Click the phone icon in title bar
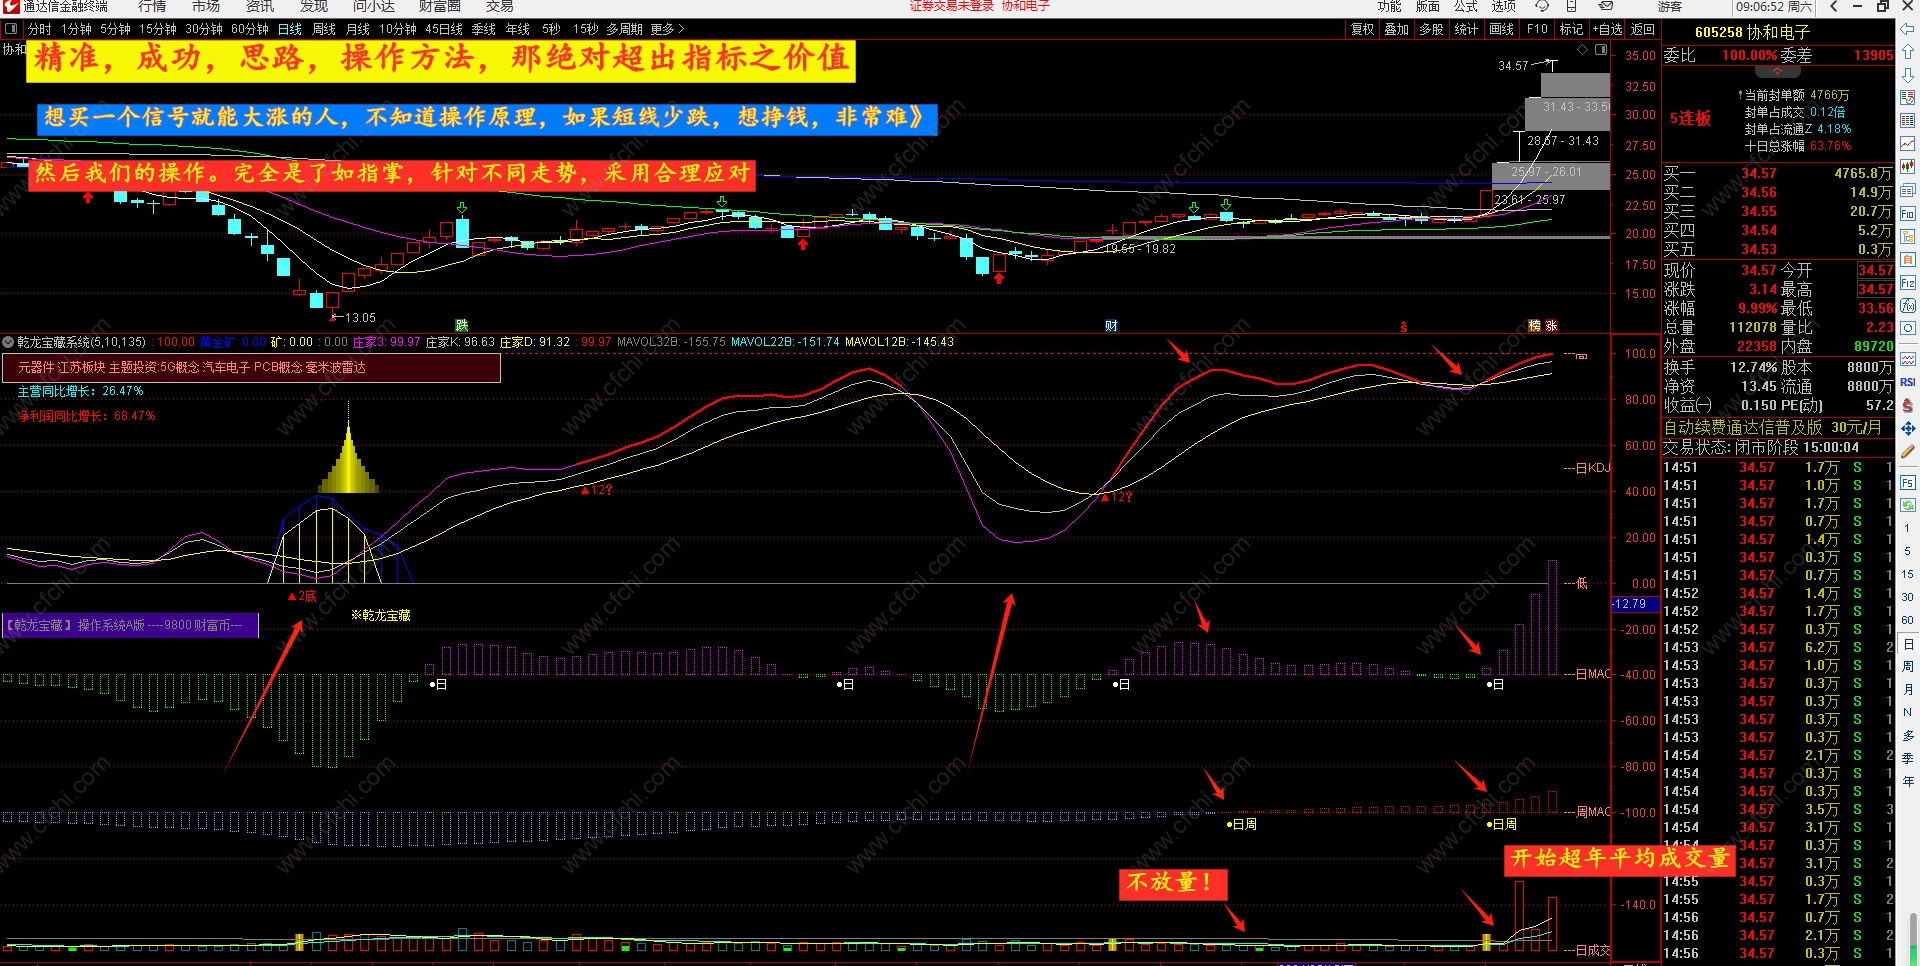Screen dimensions: 1920x966 [x=1571, y=6]
